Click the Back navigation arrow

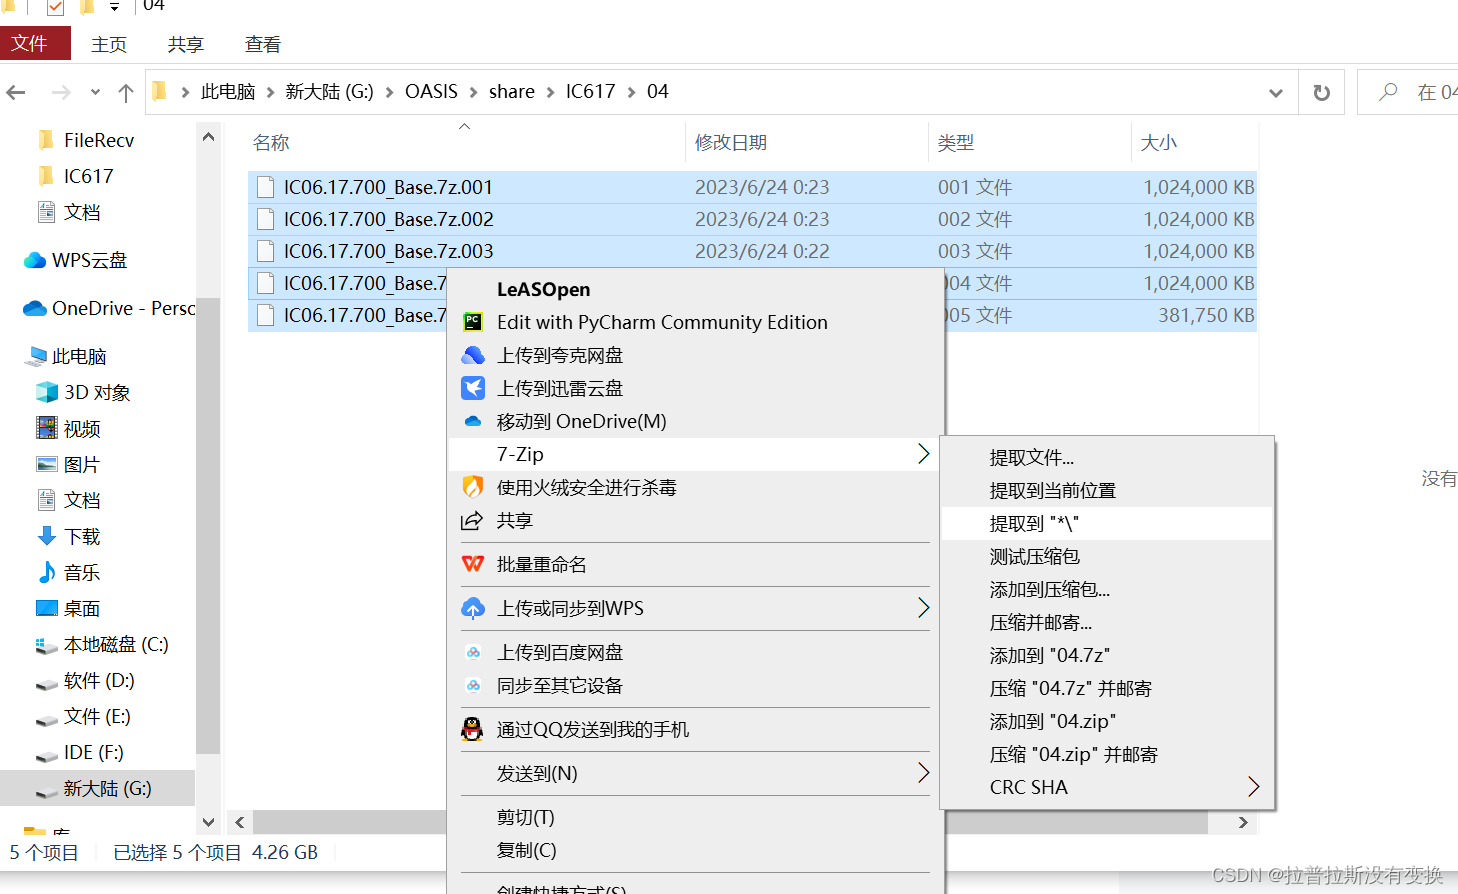[x=16, y=91]
